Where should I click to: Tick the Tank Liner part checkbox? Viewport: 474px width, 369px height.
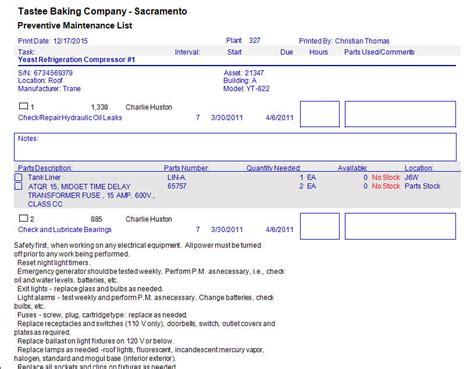(x=18, y=177)
